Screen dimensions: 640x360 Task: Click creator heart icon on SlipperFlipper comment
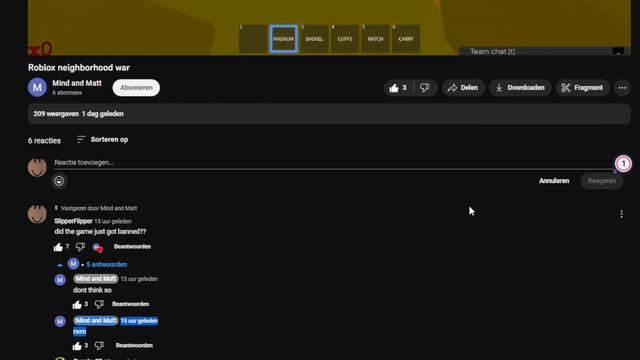(98, 247)
